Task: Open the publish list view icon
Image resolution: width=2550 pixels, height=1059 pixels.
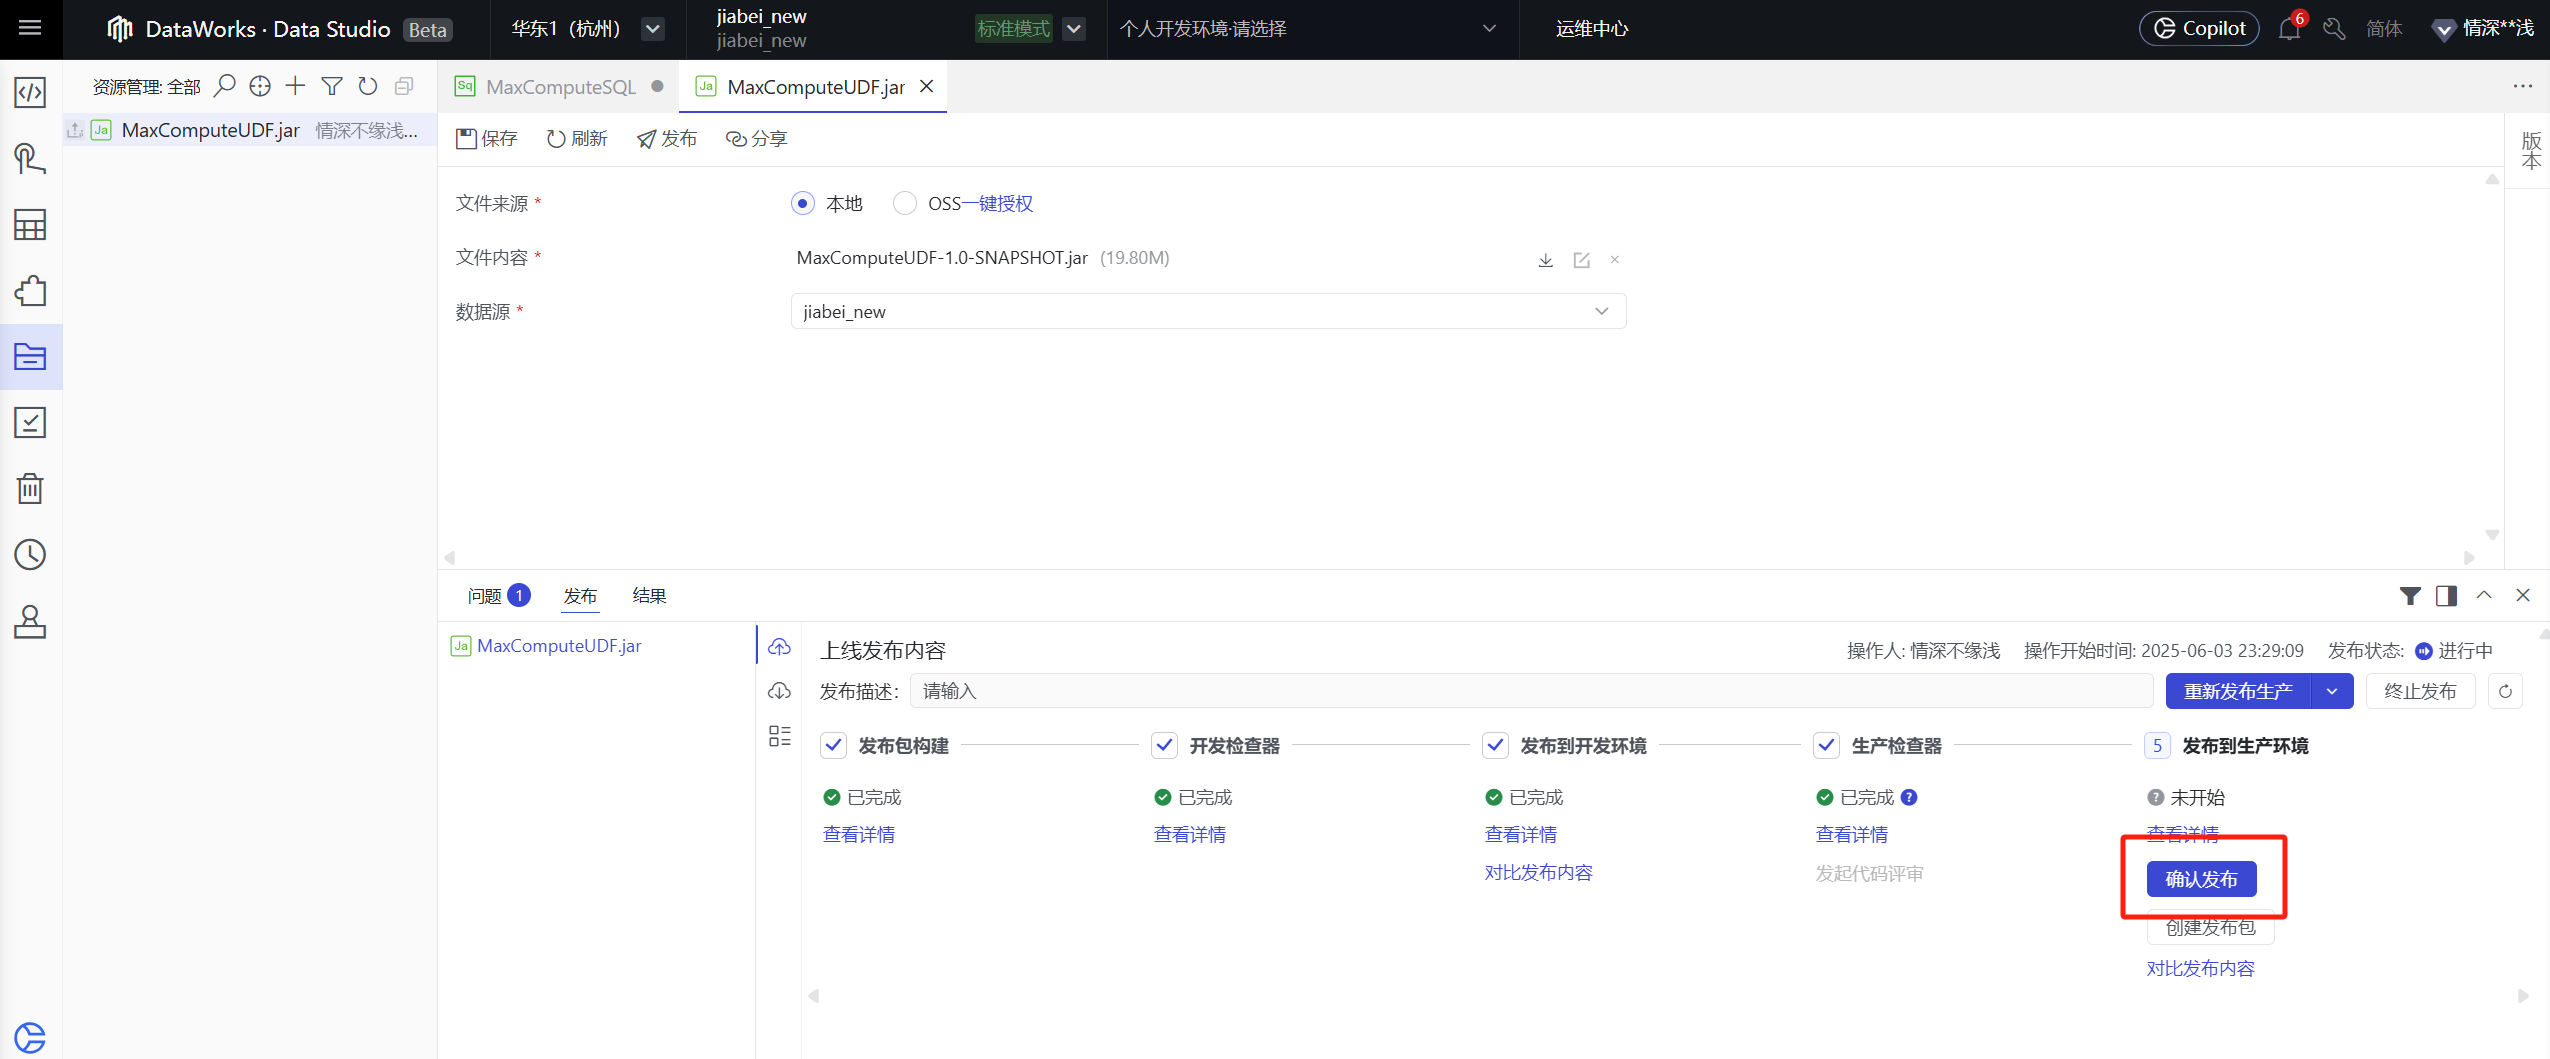Action: (x=779, y=736)
